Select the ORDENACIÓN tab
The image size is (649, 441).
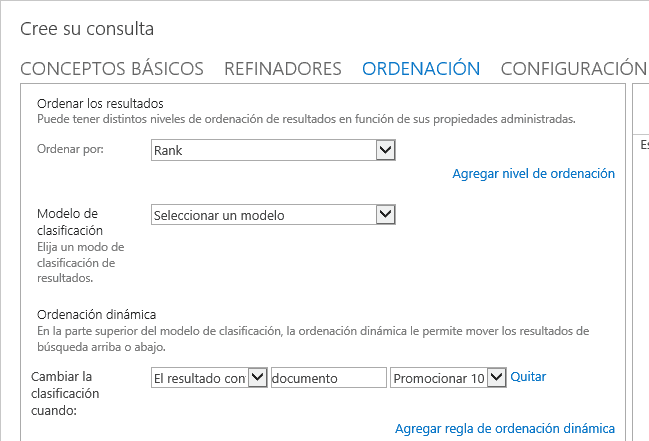(421, 69)
